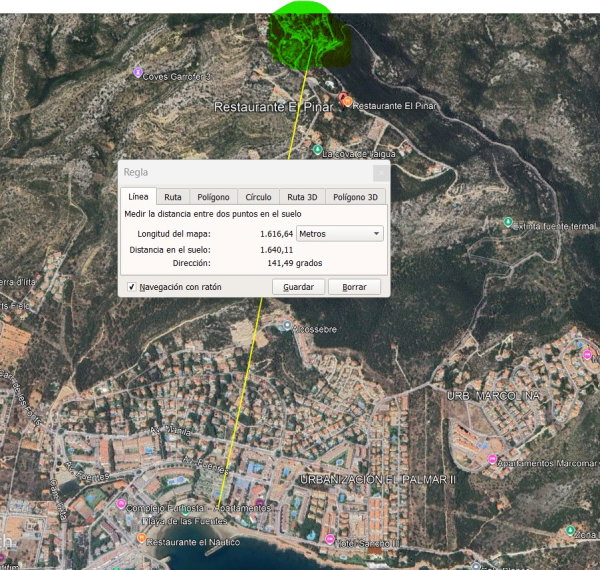Image resolution: width=600 pixels, height=570 pixels.
Task: Close the Regla dialog window
Action: pyautogui.click(x=379, y=172)
